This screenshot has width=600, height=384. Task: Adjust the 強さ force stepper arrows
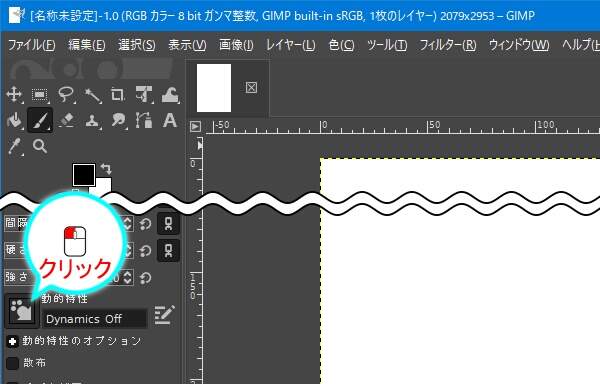pyautogui.click(x=127, y=277)
